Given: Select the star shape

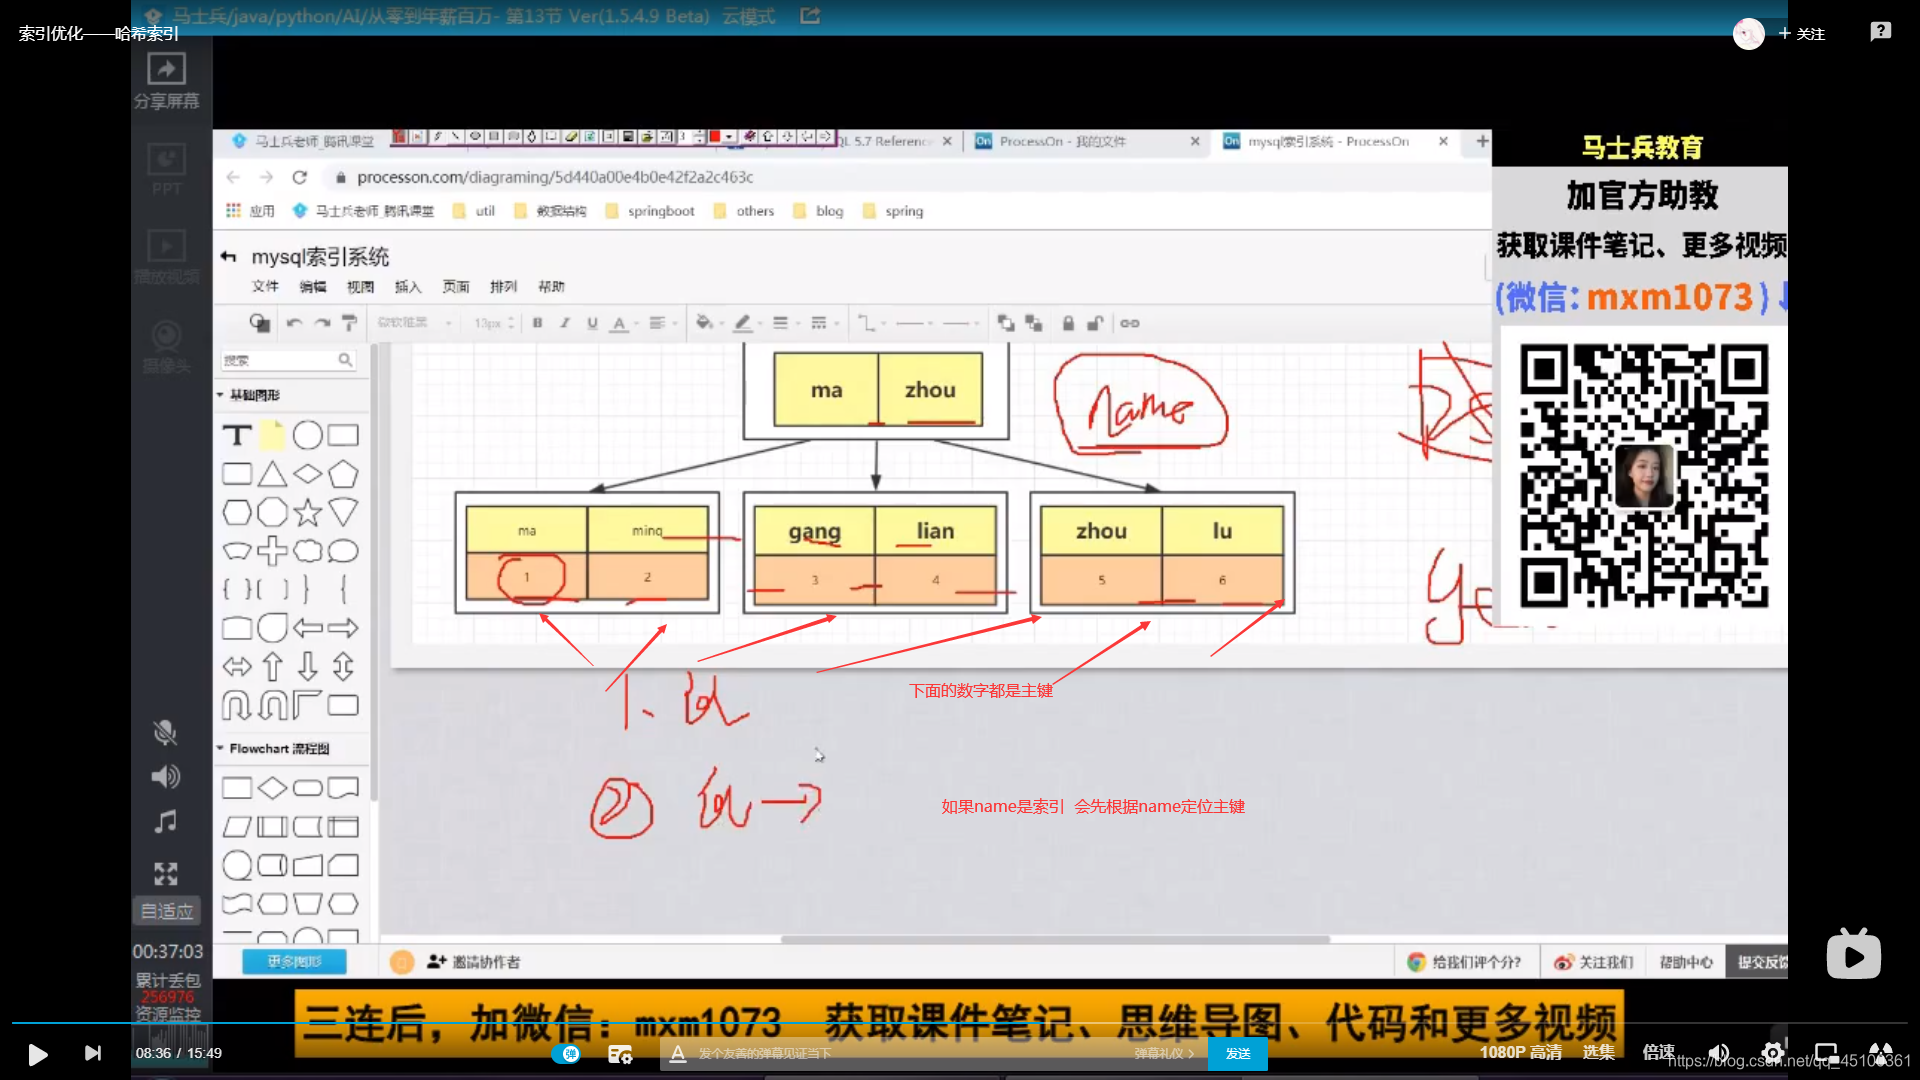Looking at the screenshot, I should pyautogui.click(x=308, y=513).
